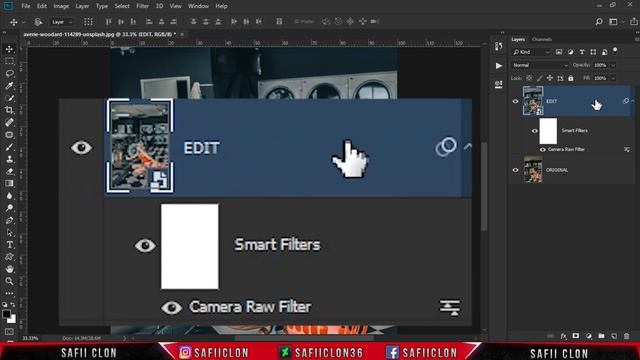Create new fill or adjustment layer

tap(589, 336)
